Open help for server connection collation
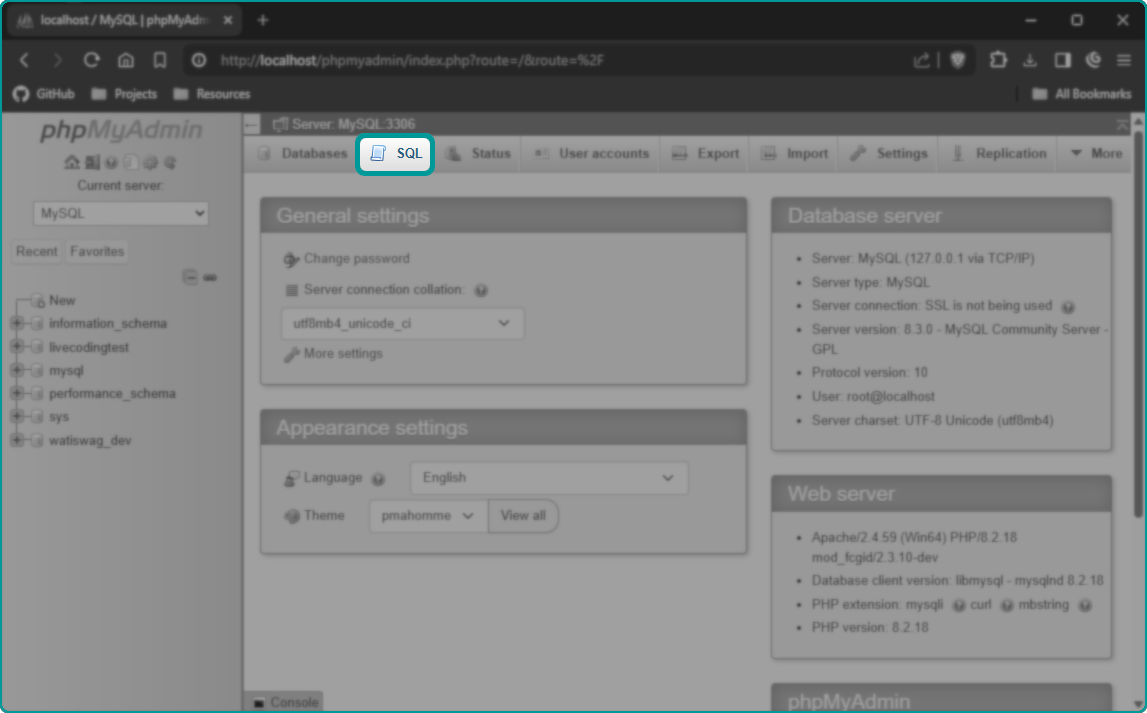Viewport: 1147px width, 713px height. 481,290
